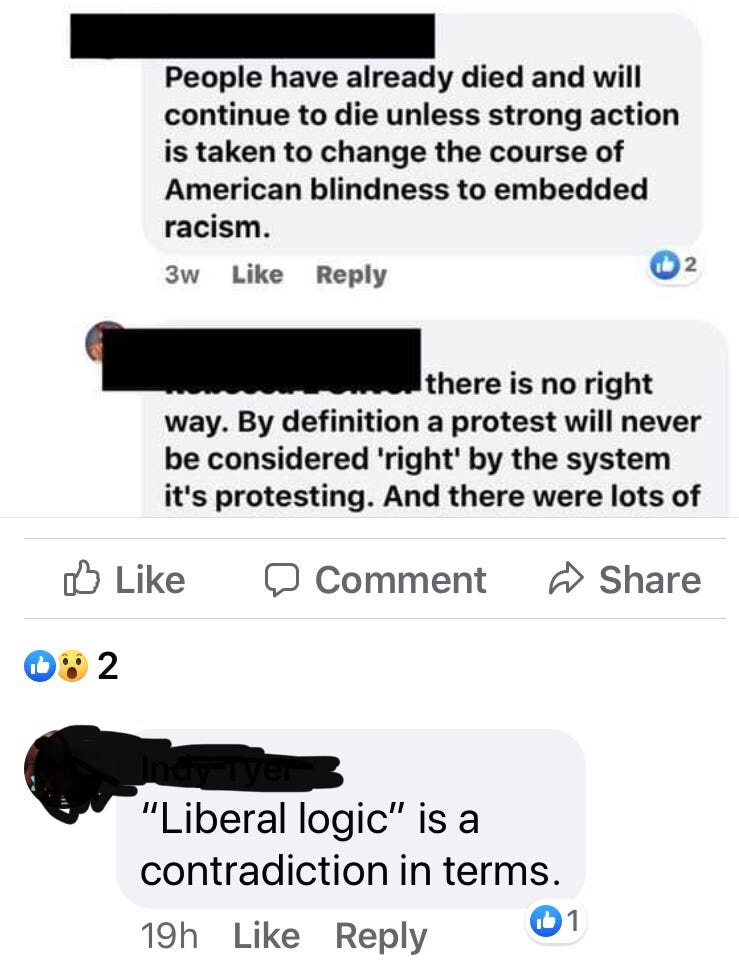Open the reaction count of 2 on the post
Viewport: 739px width, 970px height.
coord(108,666)
